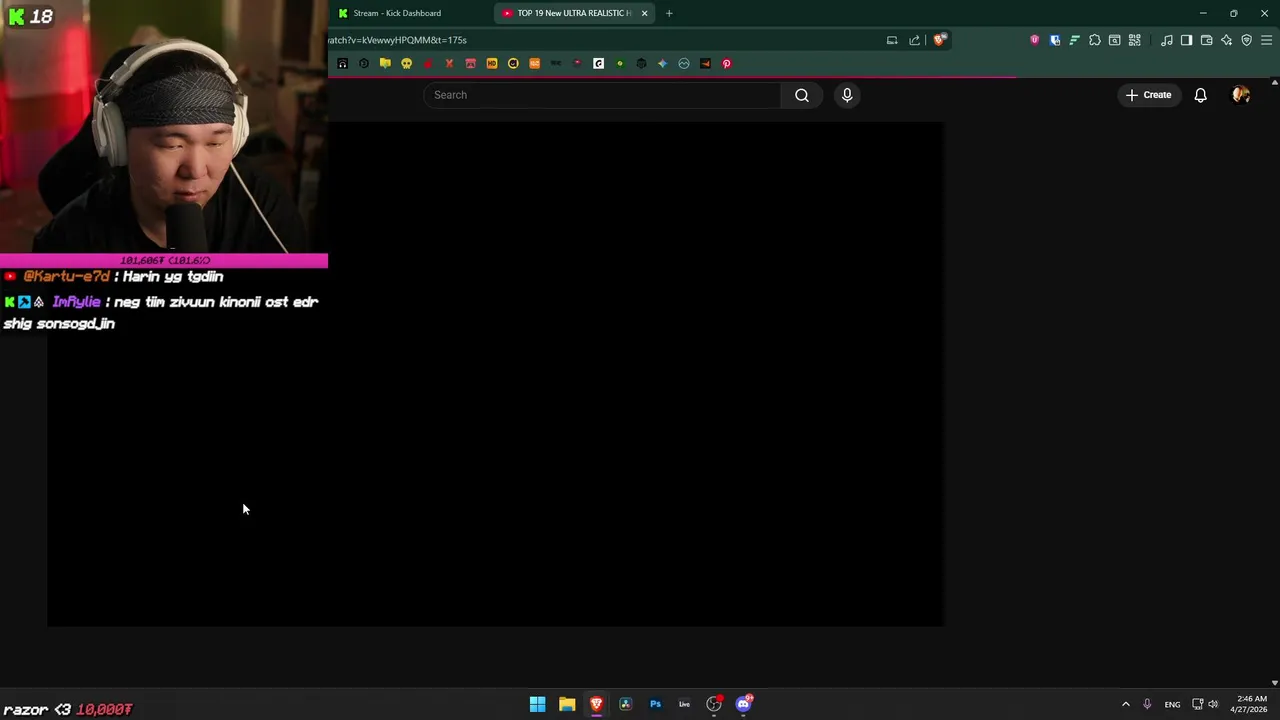Open Discord from taskbar

click(x=743, y=704)
